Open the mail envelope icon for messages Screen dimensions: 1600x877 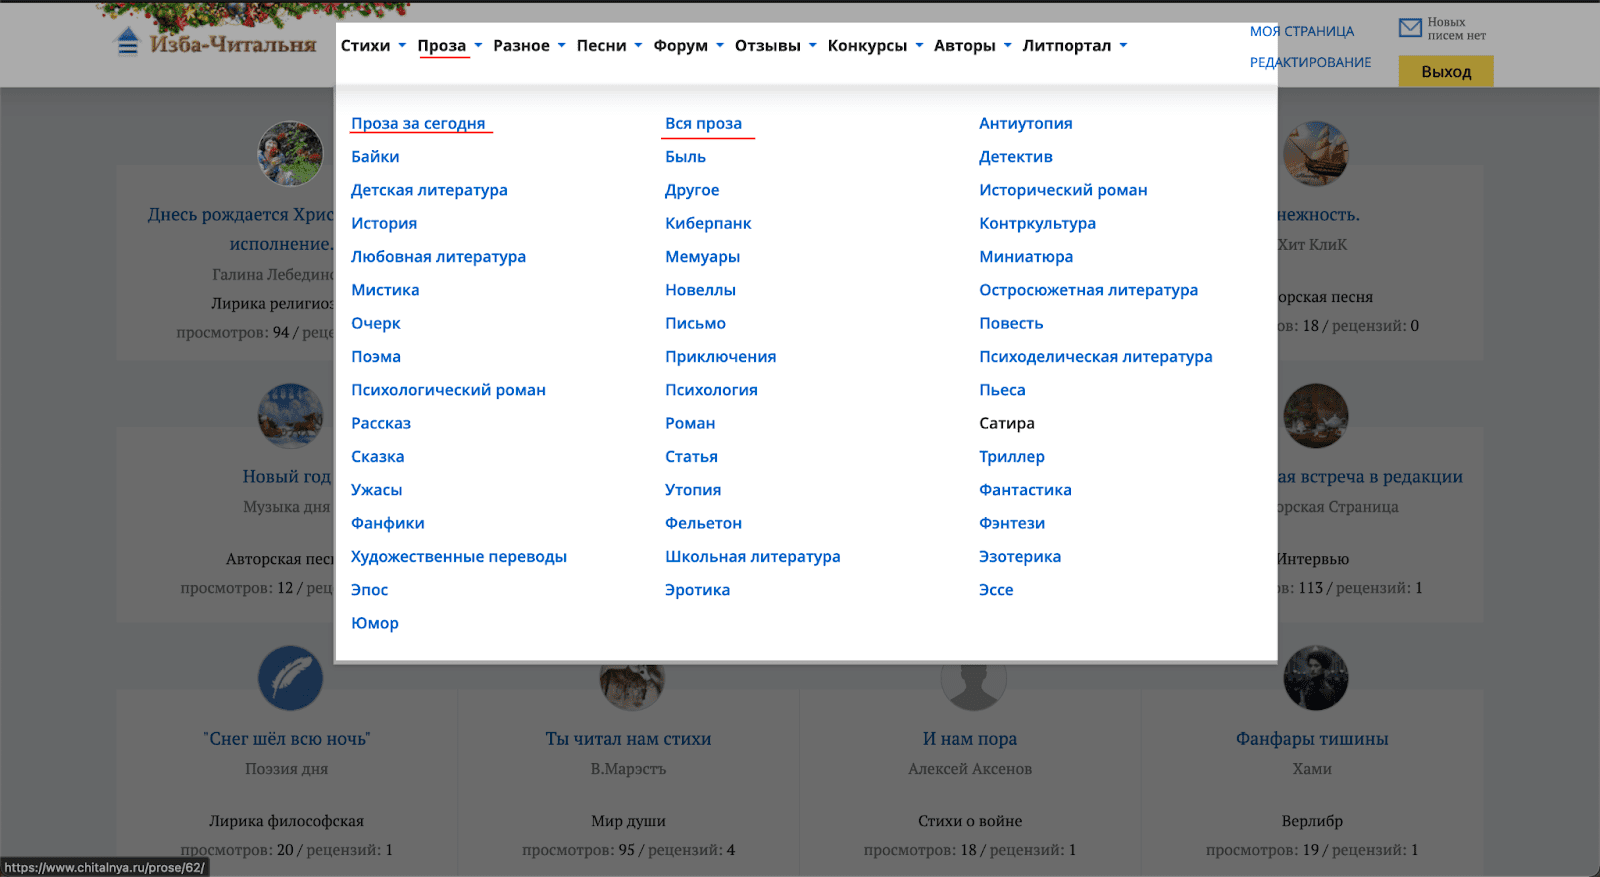coord(1410,28)
